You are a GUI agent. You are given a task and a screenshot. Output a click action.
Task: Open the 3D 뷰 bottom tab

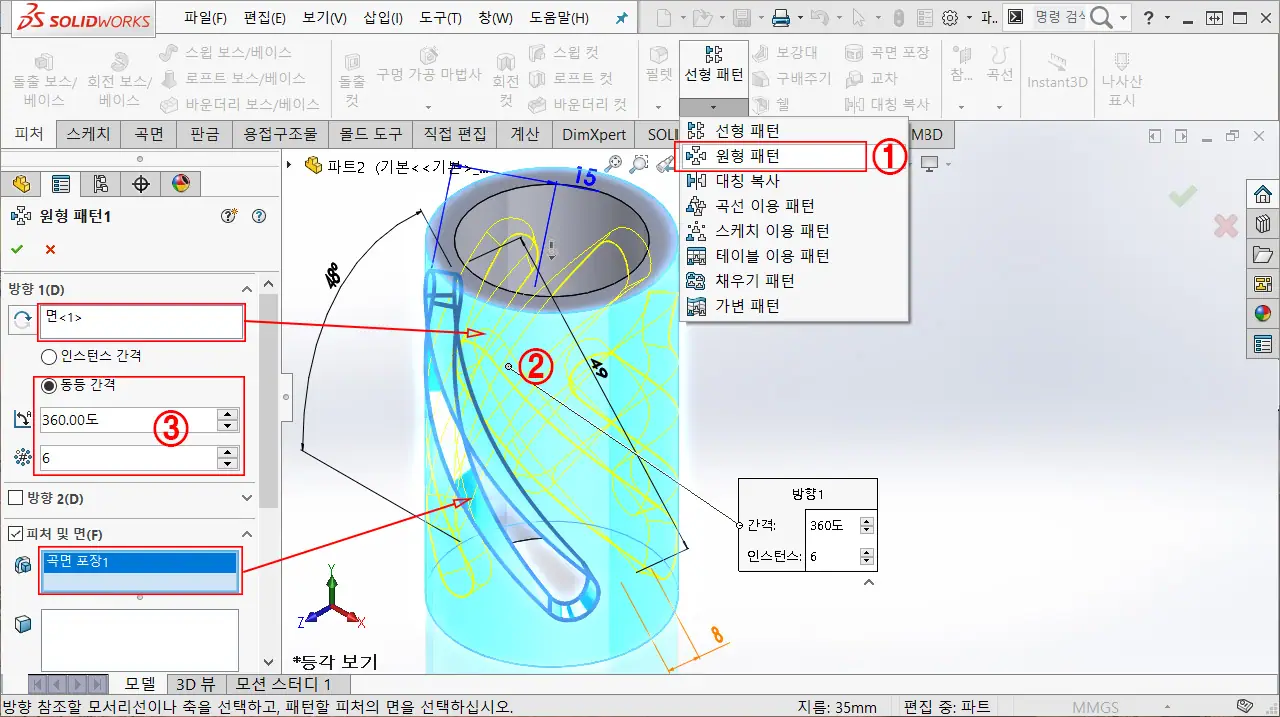[x=196, y=684]
